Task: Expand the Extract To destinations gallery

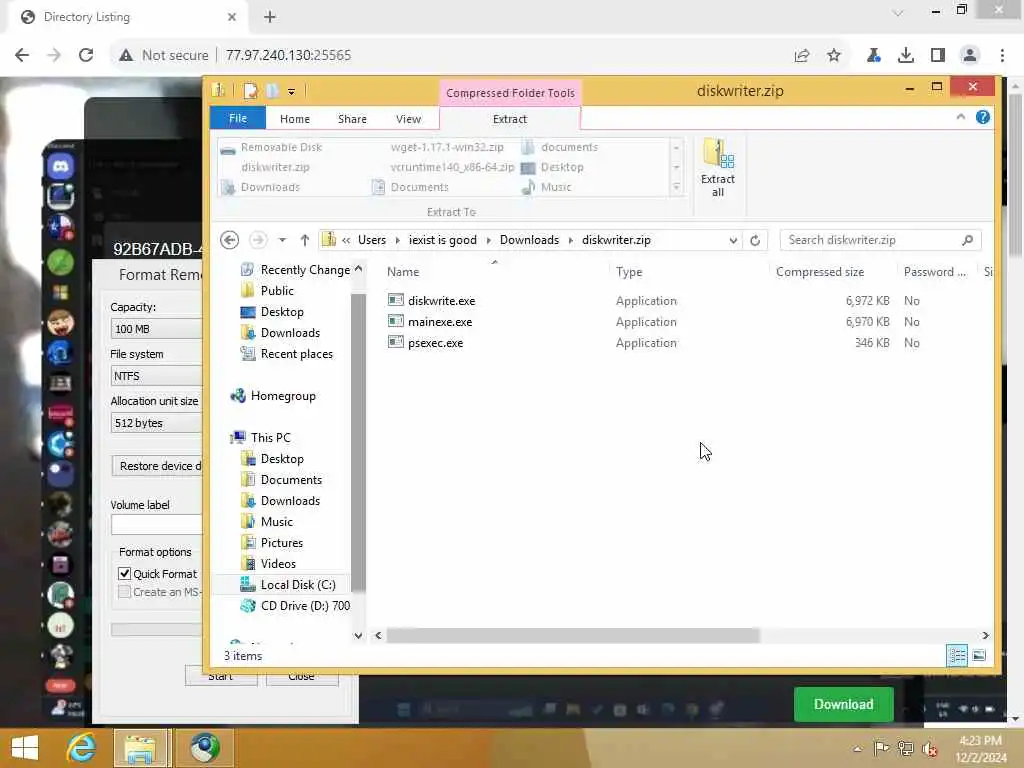Action: [677, 187]
